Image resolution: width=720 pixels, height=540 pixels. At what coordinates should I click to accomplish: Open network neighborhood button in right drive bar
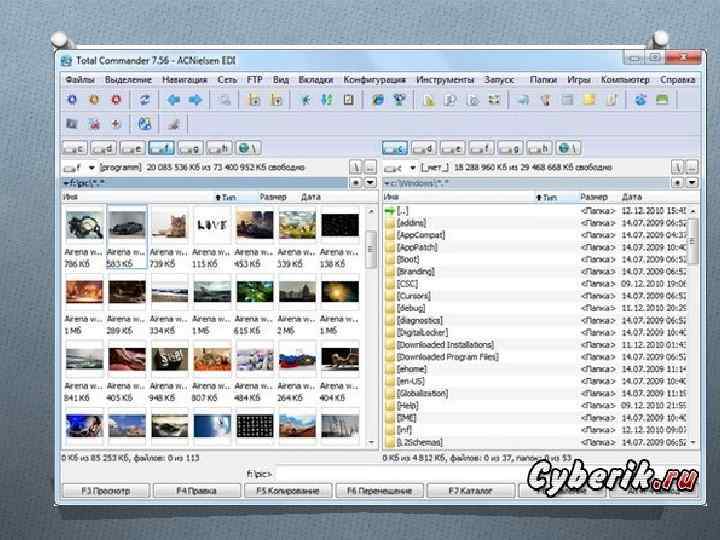(568, 148)
